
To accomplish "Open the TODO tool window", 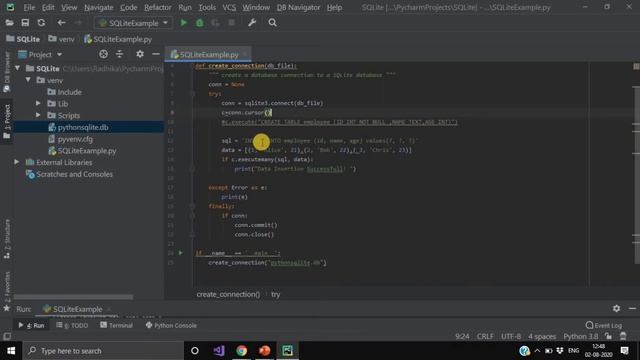I will pyautogui.click(x=72, y=325).
